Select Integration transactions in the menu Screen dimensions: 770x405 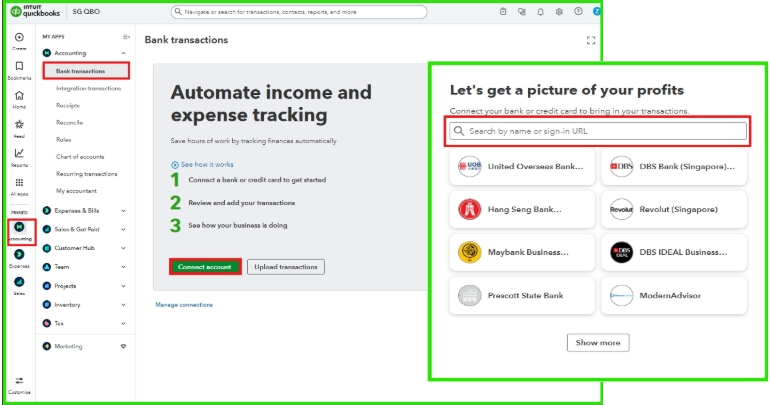pos(88,88)
